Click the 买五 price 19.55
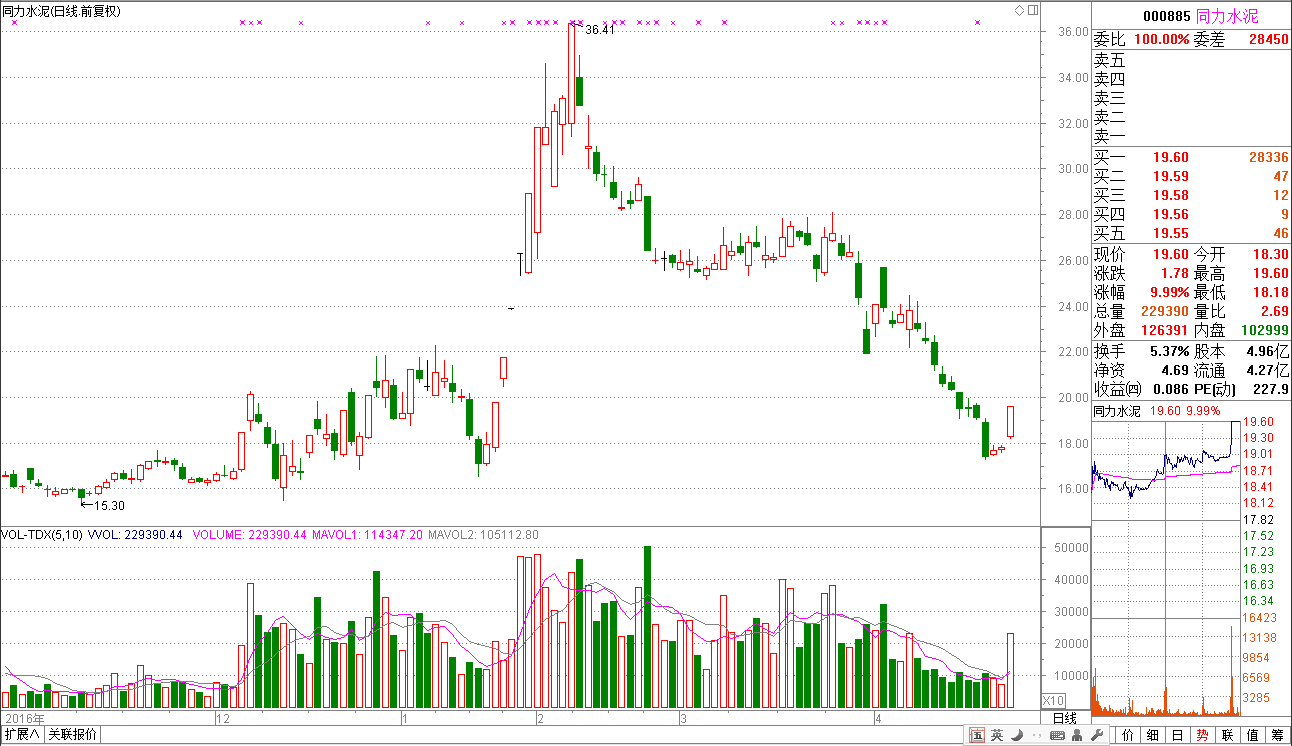 (x=1170, y=233)
